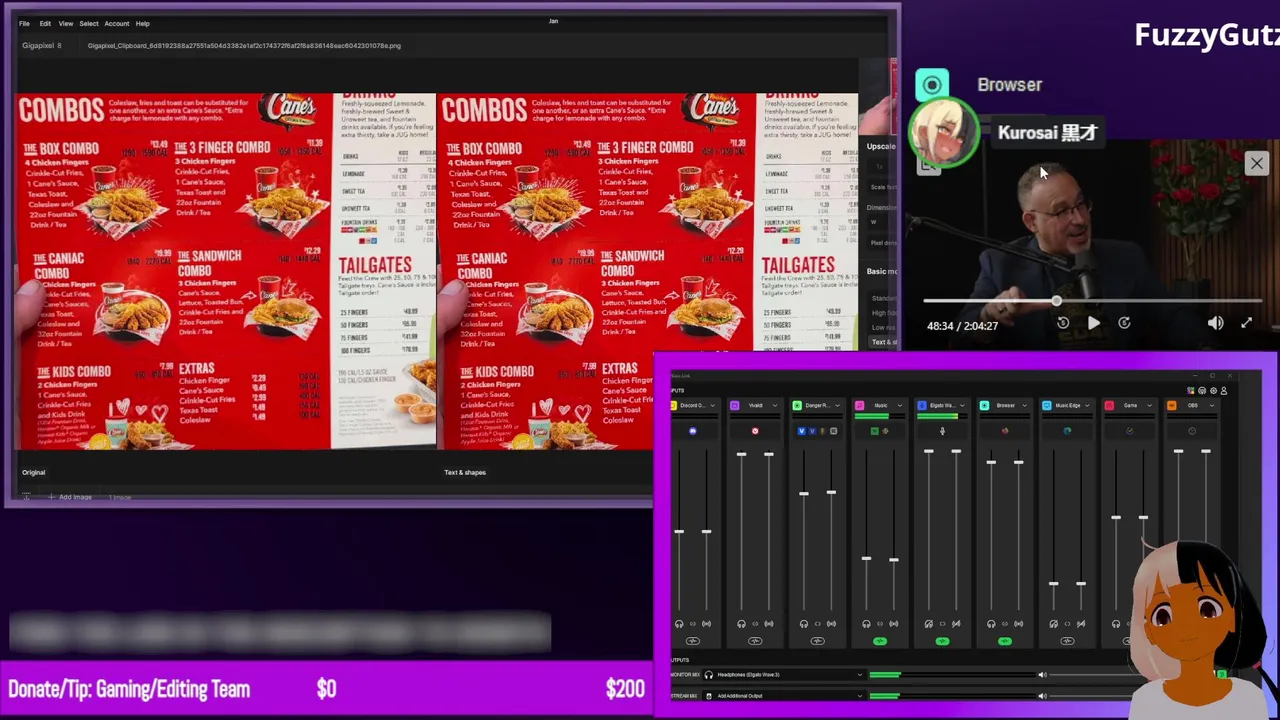
Task: Play the paused video
Action: point(1093,323)
